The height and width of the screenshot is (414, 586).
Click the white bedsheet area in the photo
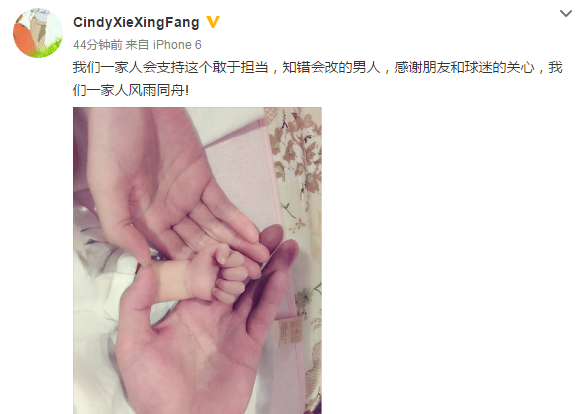tap(93, 336)
